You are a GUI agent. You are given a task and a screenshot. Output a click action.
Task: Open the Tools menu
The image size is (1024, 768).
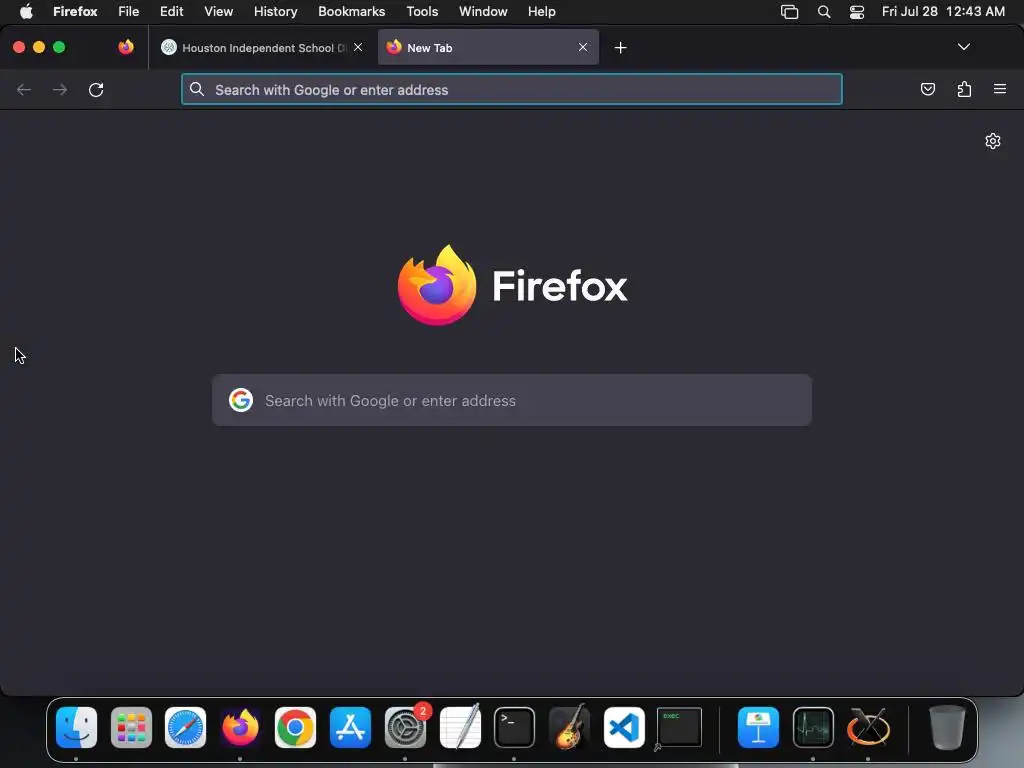[422, 12]
